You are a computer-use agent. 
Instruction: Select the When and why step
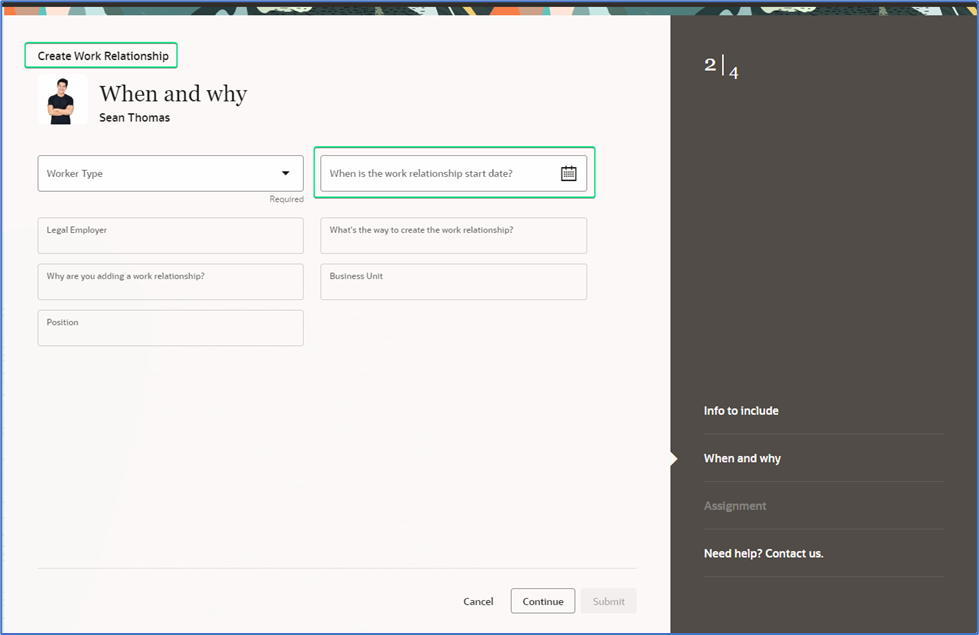point(742,458)
